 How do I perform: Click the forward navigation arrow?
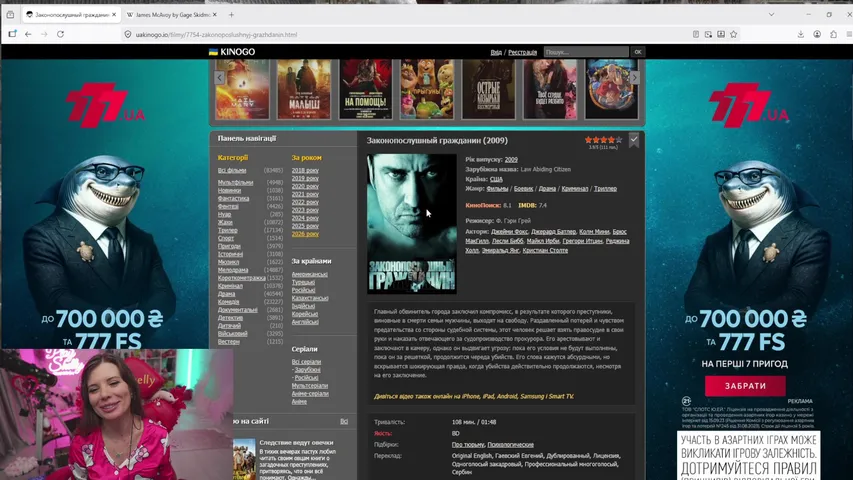point(44,34)
